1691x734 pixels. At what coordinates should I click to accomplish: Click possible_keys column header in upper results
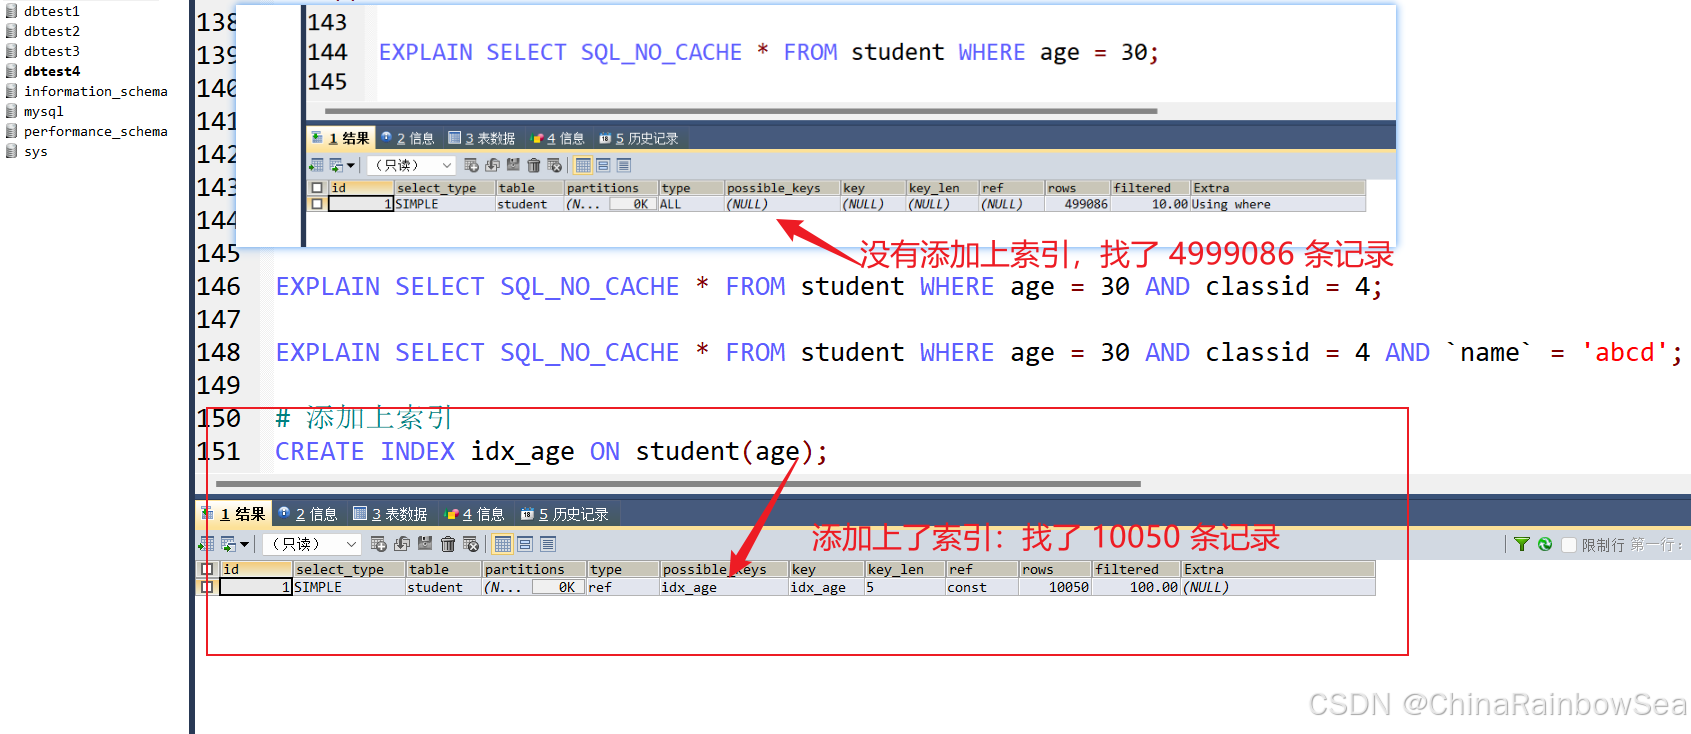(782, 188)
